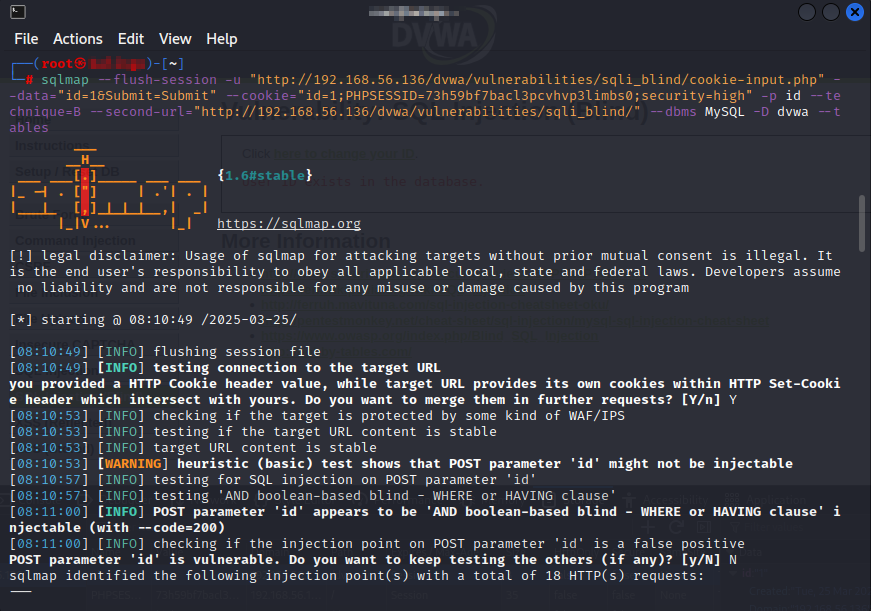Open the Actions menu
Viewport: 871px width, 611px height.
78,39
